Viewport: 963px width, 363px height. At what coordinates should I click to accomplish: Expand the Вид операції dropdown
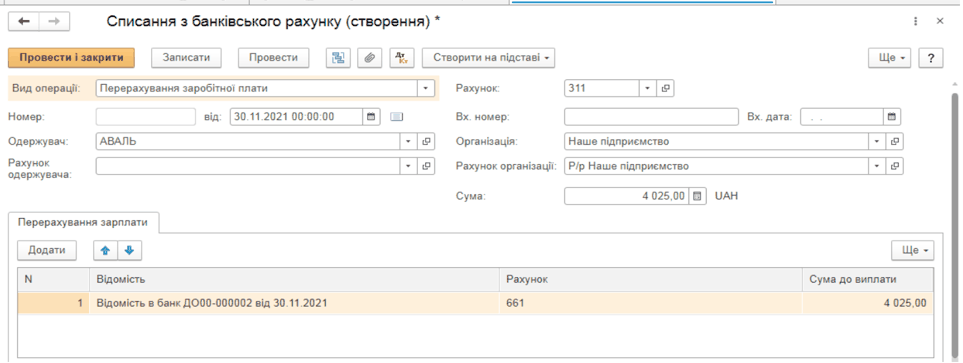click(x=426, y=88)
